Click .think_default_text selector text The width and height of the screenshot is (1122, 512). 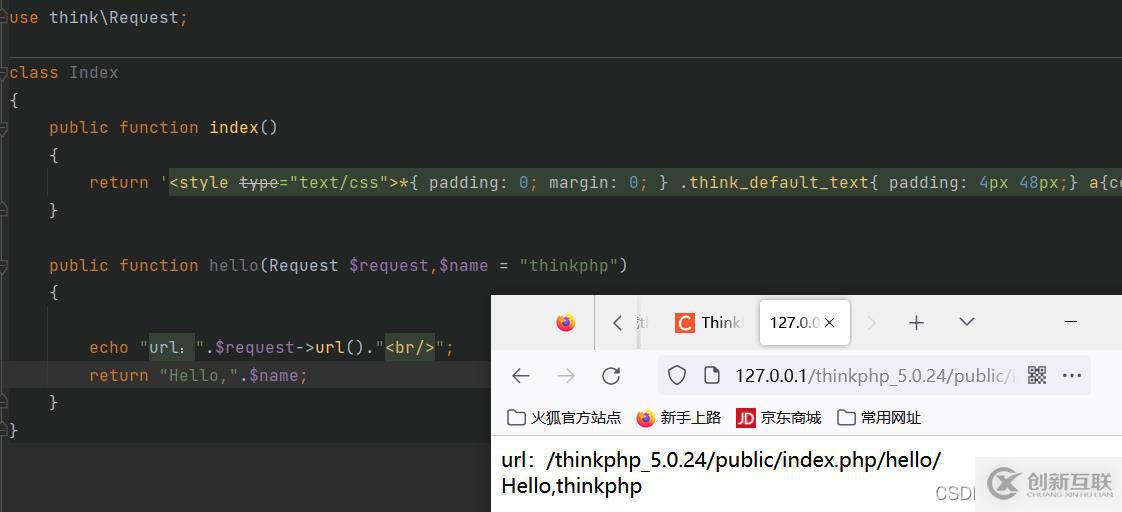tap(774, 182)
